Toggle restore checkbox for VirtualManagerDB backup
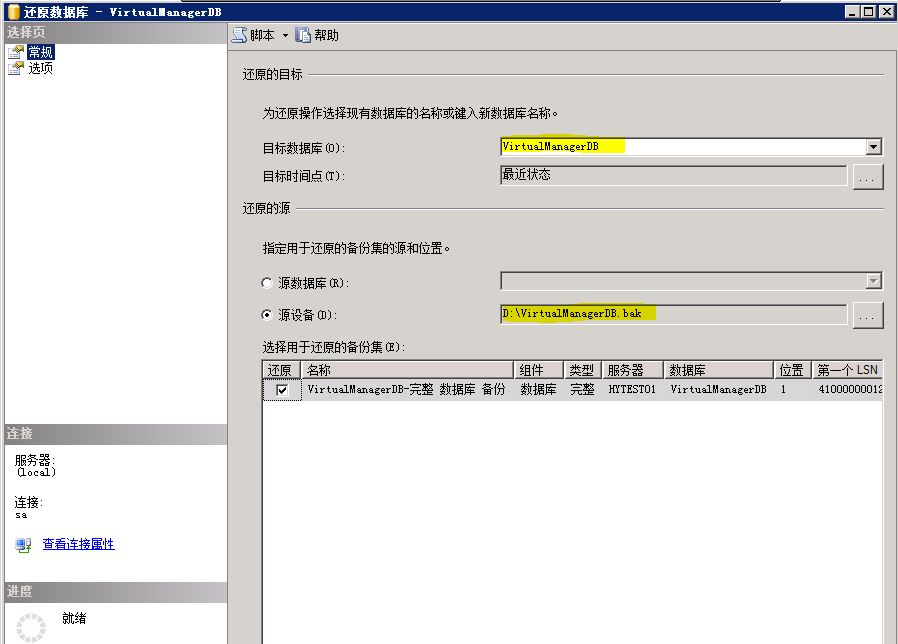Screen dimensions: 898x644 pos(282,390)
